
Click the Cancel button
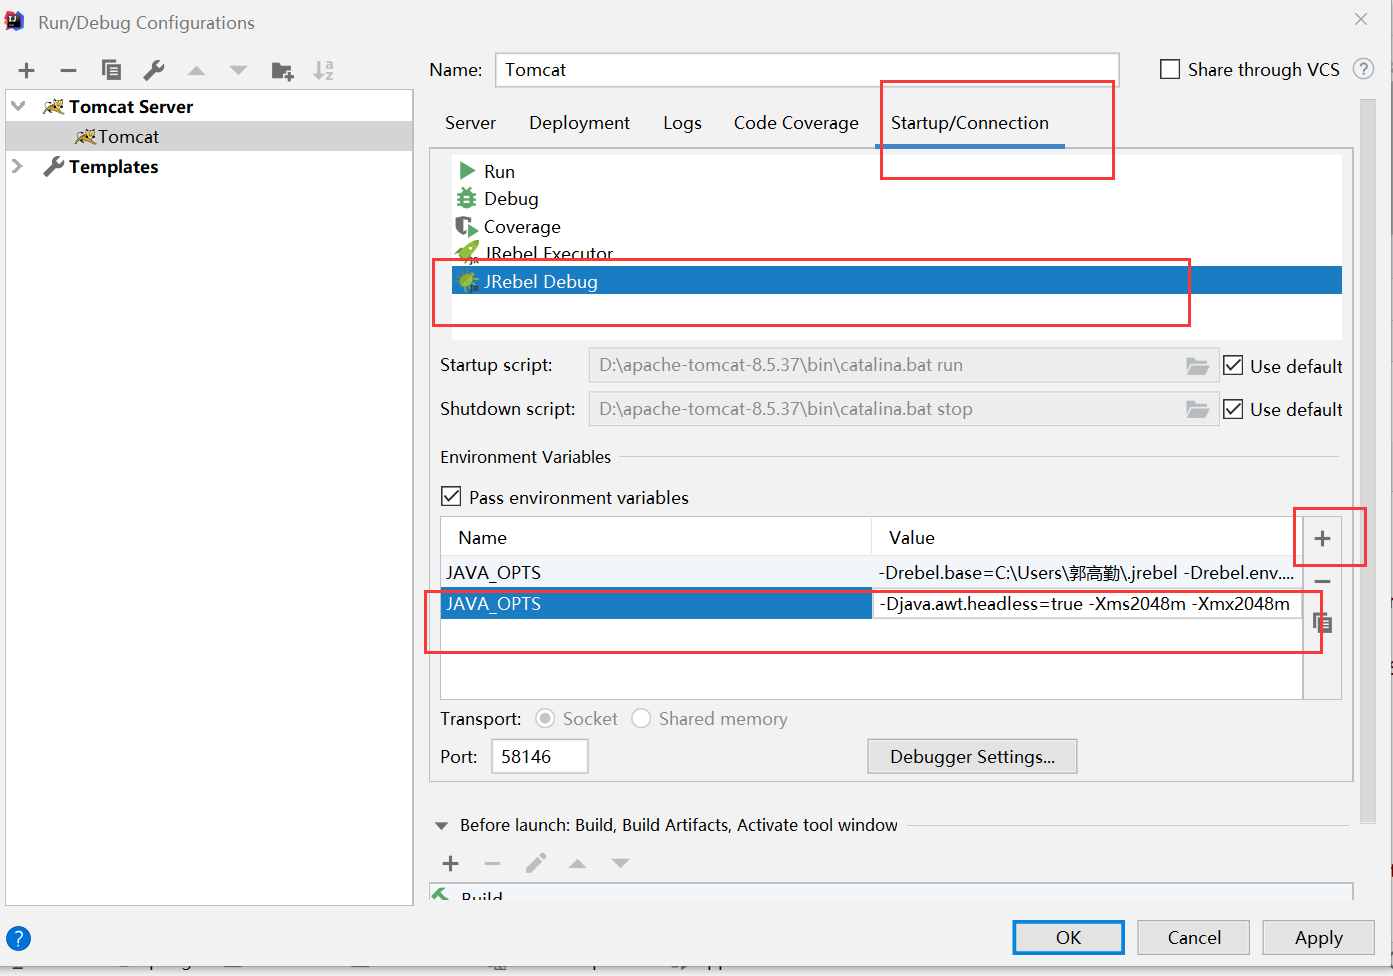point(1194,937)
